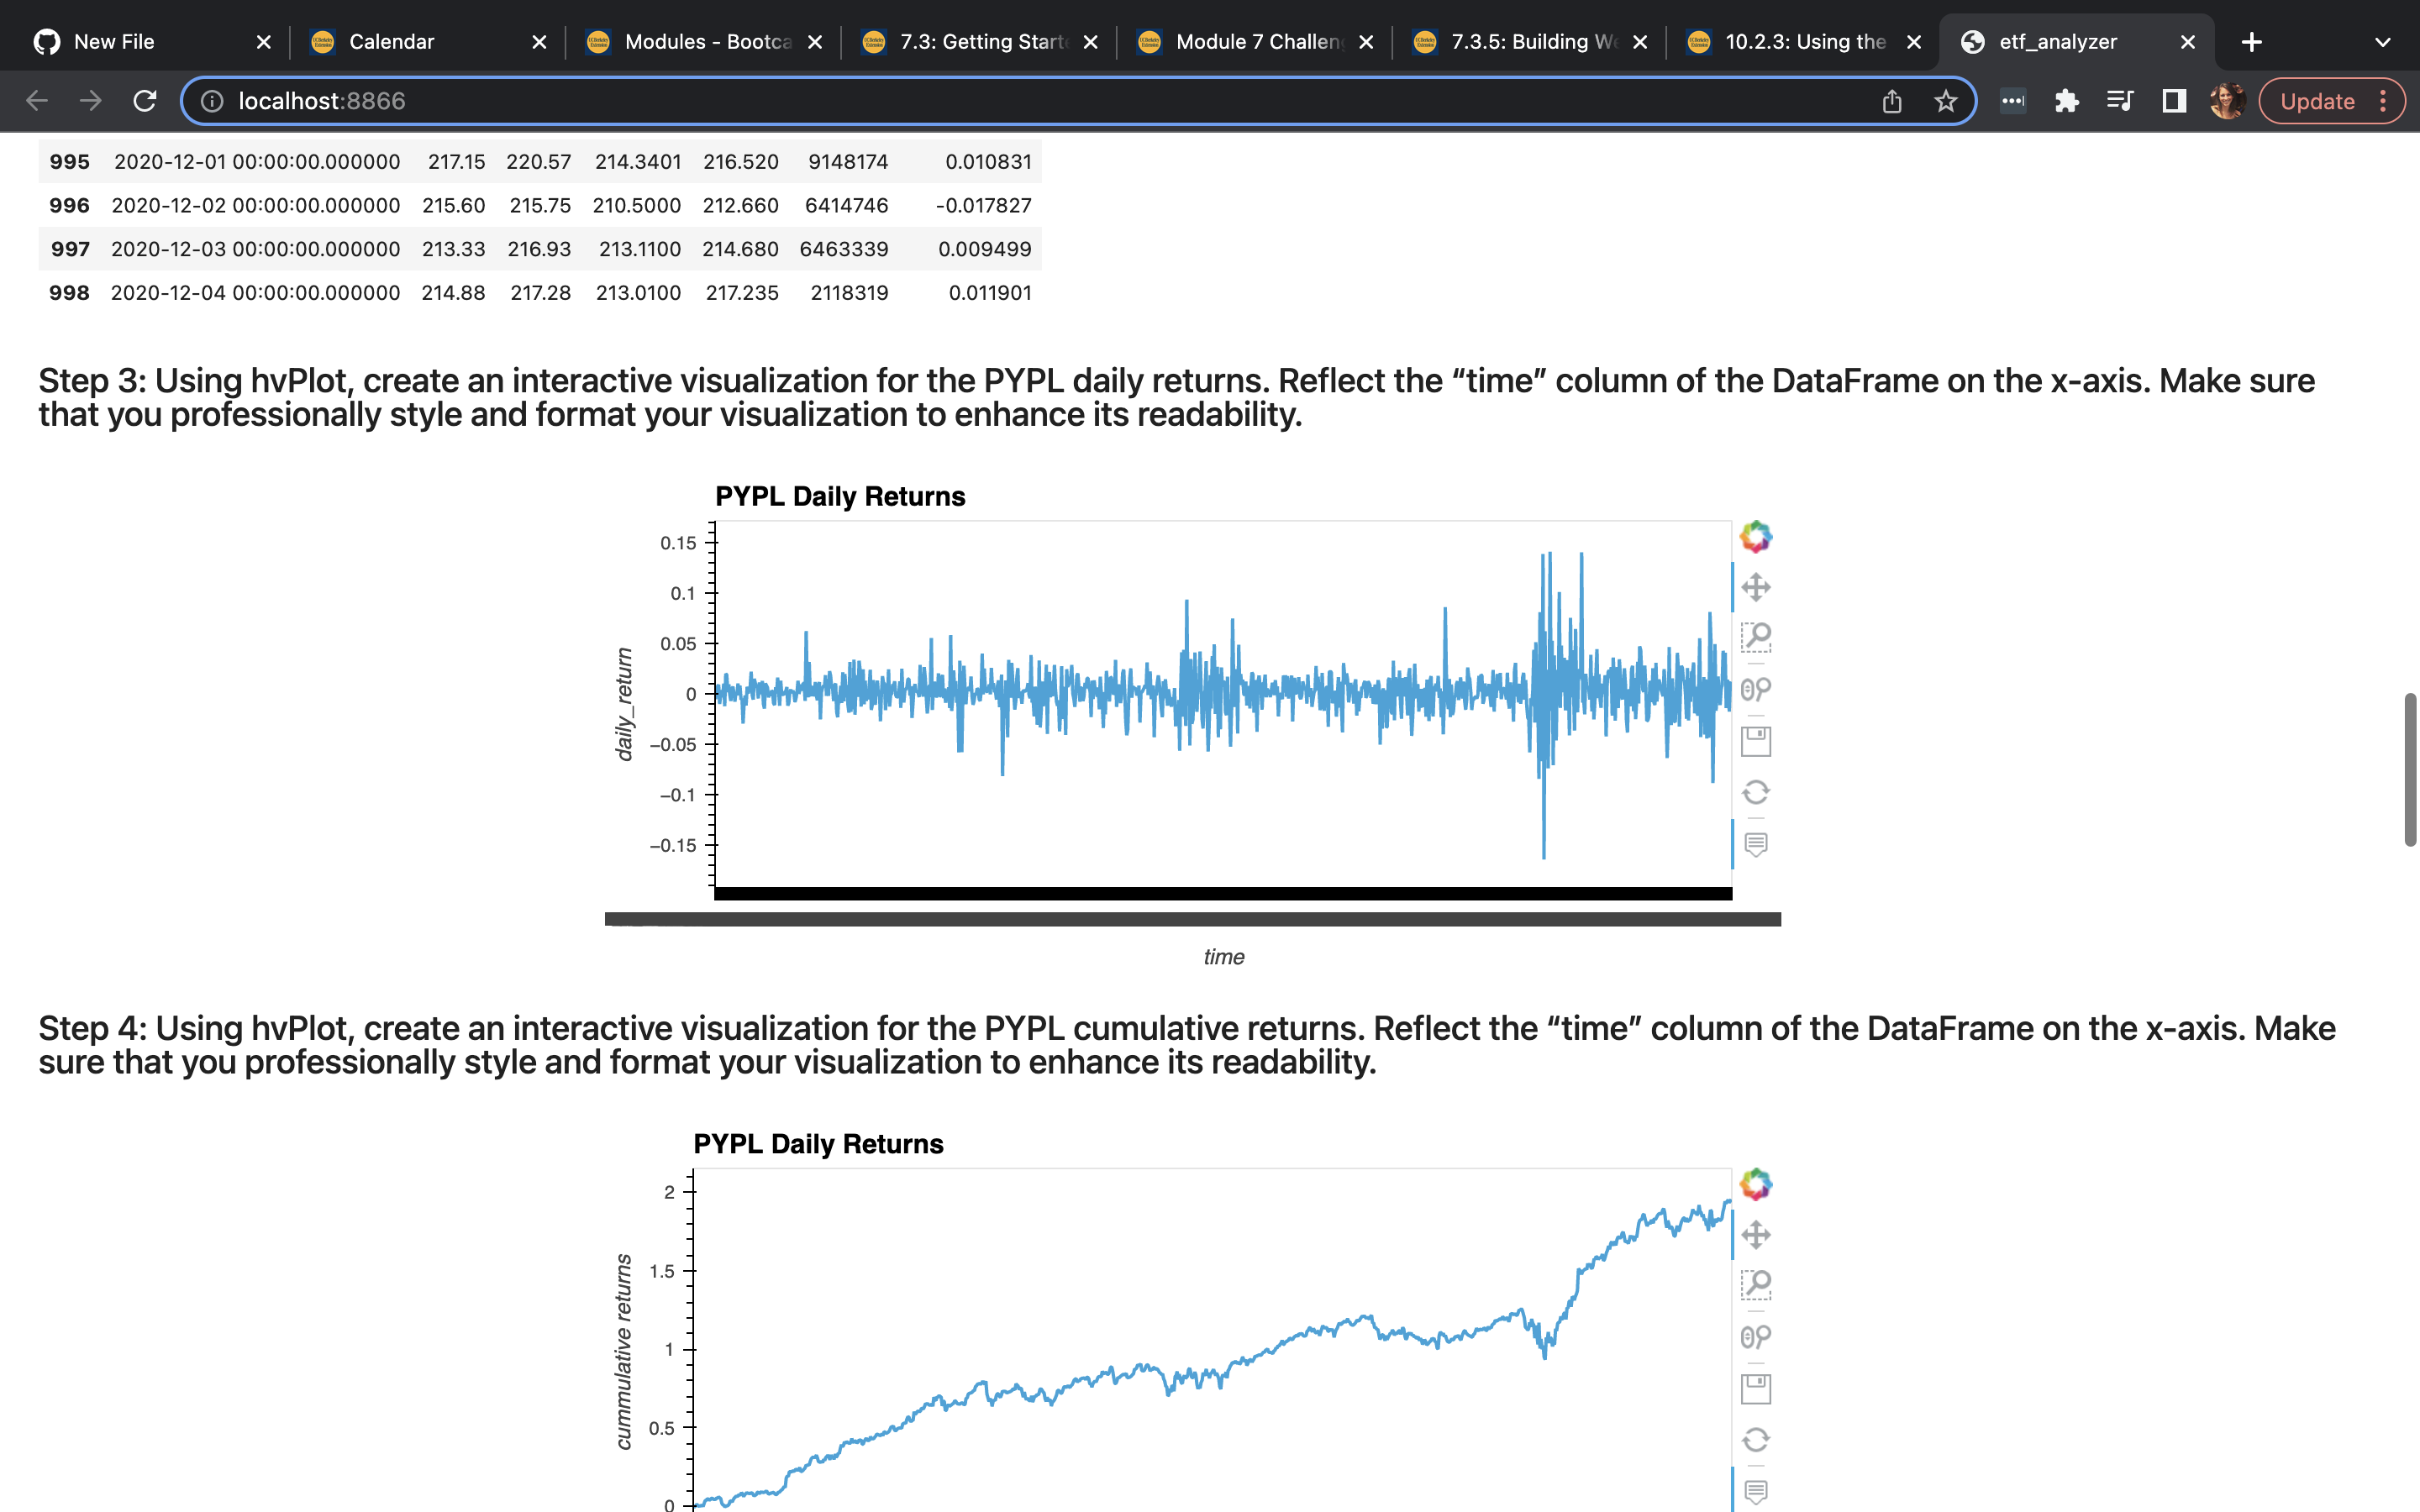Select Pan tool on cumulative returns plot
The width and height of the screenshot is (2420, 1512).
(x=1755, y=1234)
